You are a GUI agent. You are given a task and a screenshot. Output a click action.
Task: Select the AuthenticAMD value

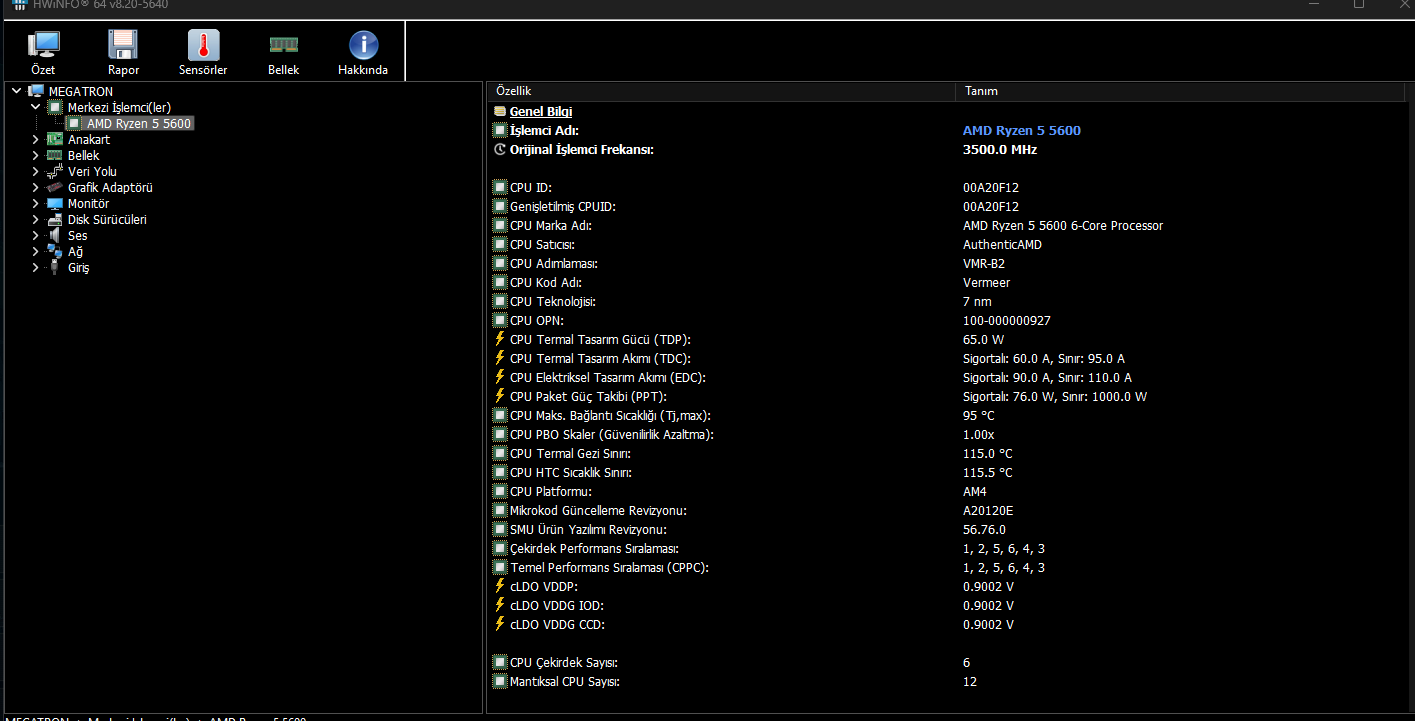pyautogui.click(x=1002, y=245)
